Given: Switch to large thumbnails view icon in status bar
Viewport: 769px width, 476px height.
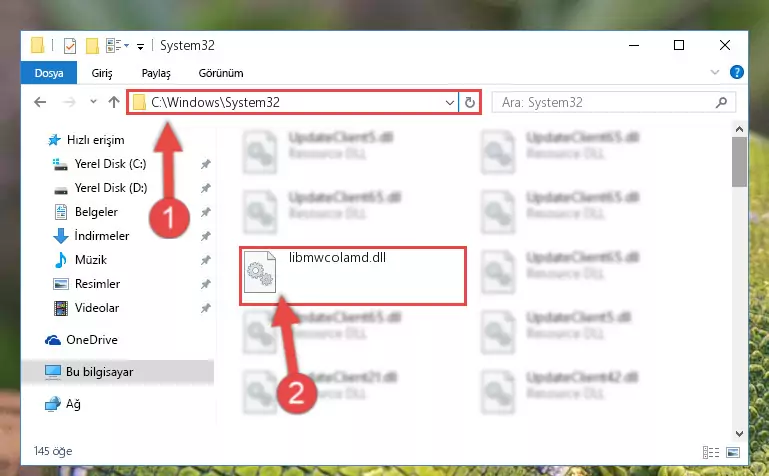Looking at the screenshot, I should click(x=733, y=452).
